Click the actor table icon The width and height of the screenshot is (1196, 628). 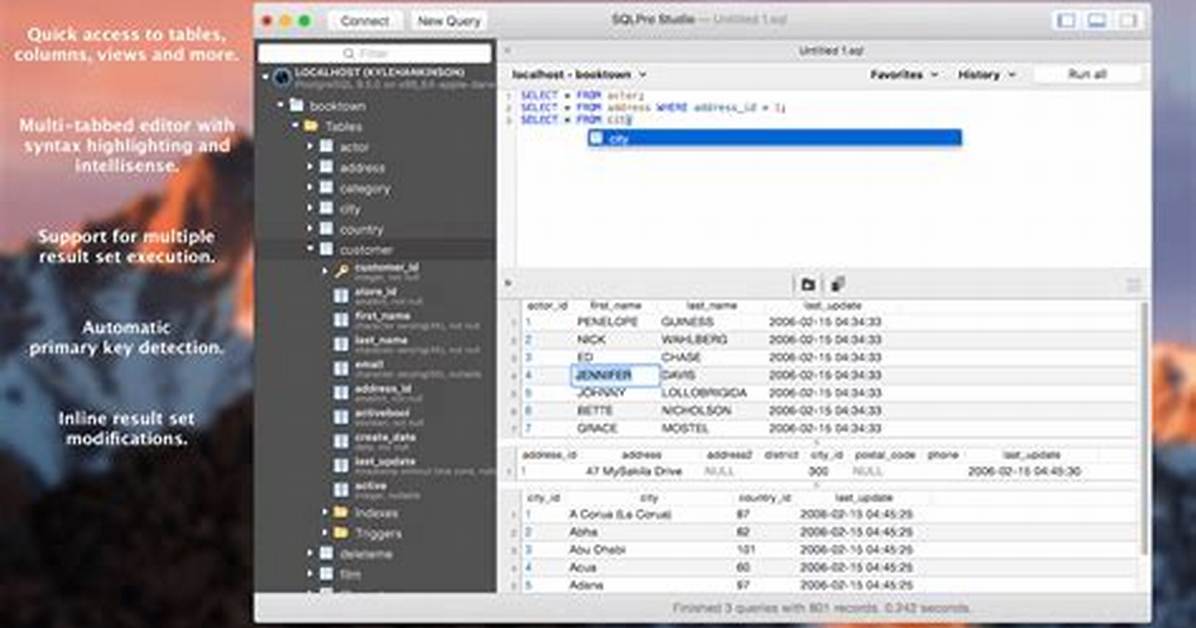[326, 146]
